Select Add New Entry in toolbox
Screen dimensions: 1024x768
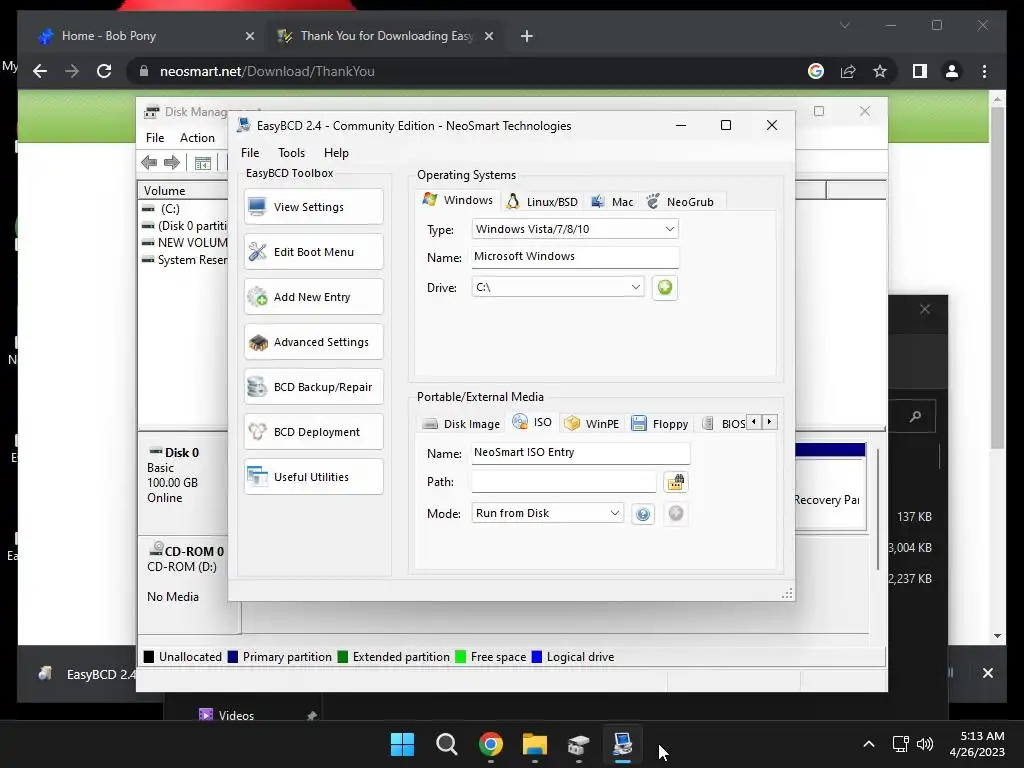[313, 297]
